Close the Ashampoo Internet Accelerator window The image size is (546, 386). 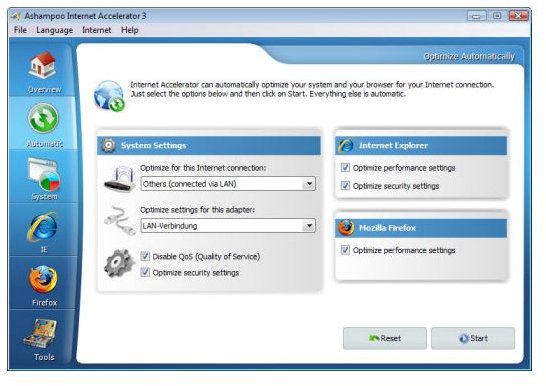click(x=518, y=16)
